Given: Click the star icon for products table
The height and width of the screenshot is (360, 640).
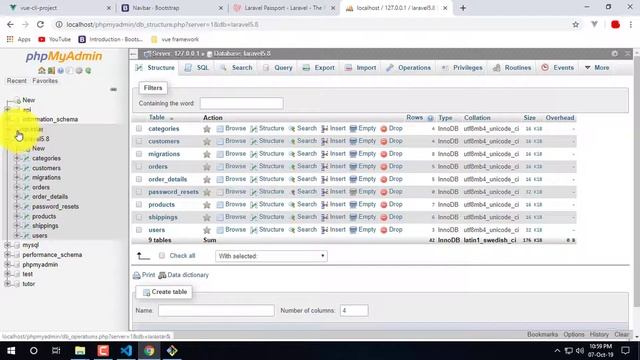Looking at the screenshot, I should pos(207,205).
